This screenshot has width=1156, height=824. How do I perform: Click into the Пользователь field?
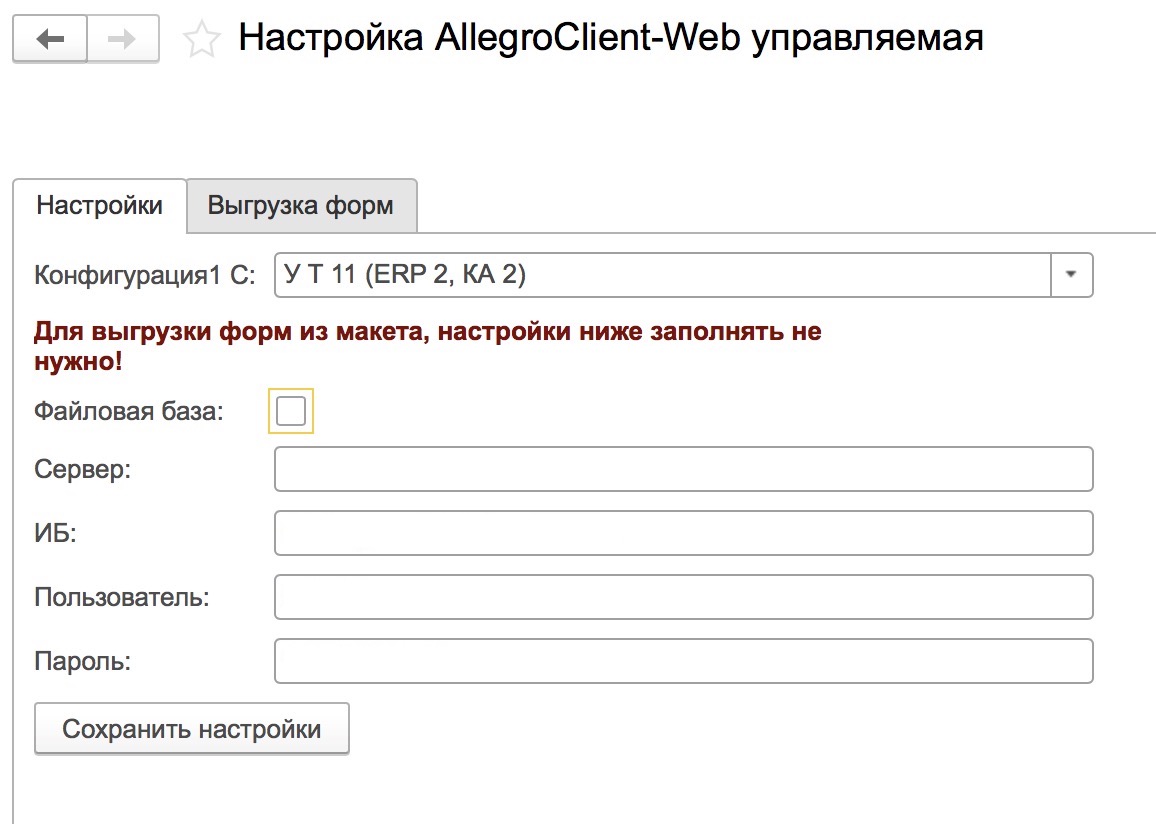683,597
